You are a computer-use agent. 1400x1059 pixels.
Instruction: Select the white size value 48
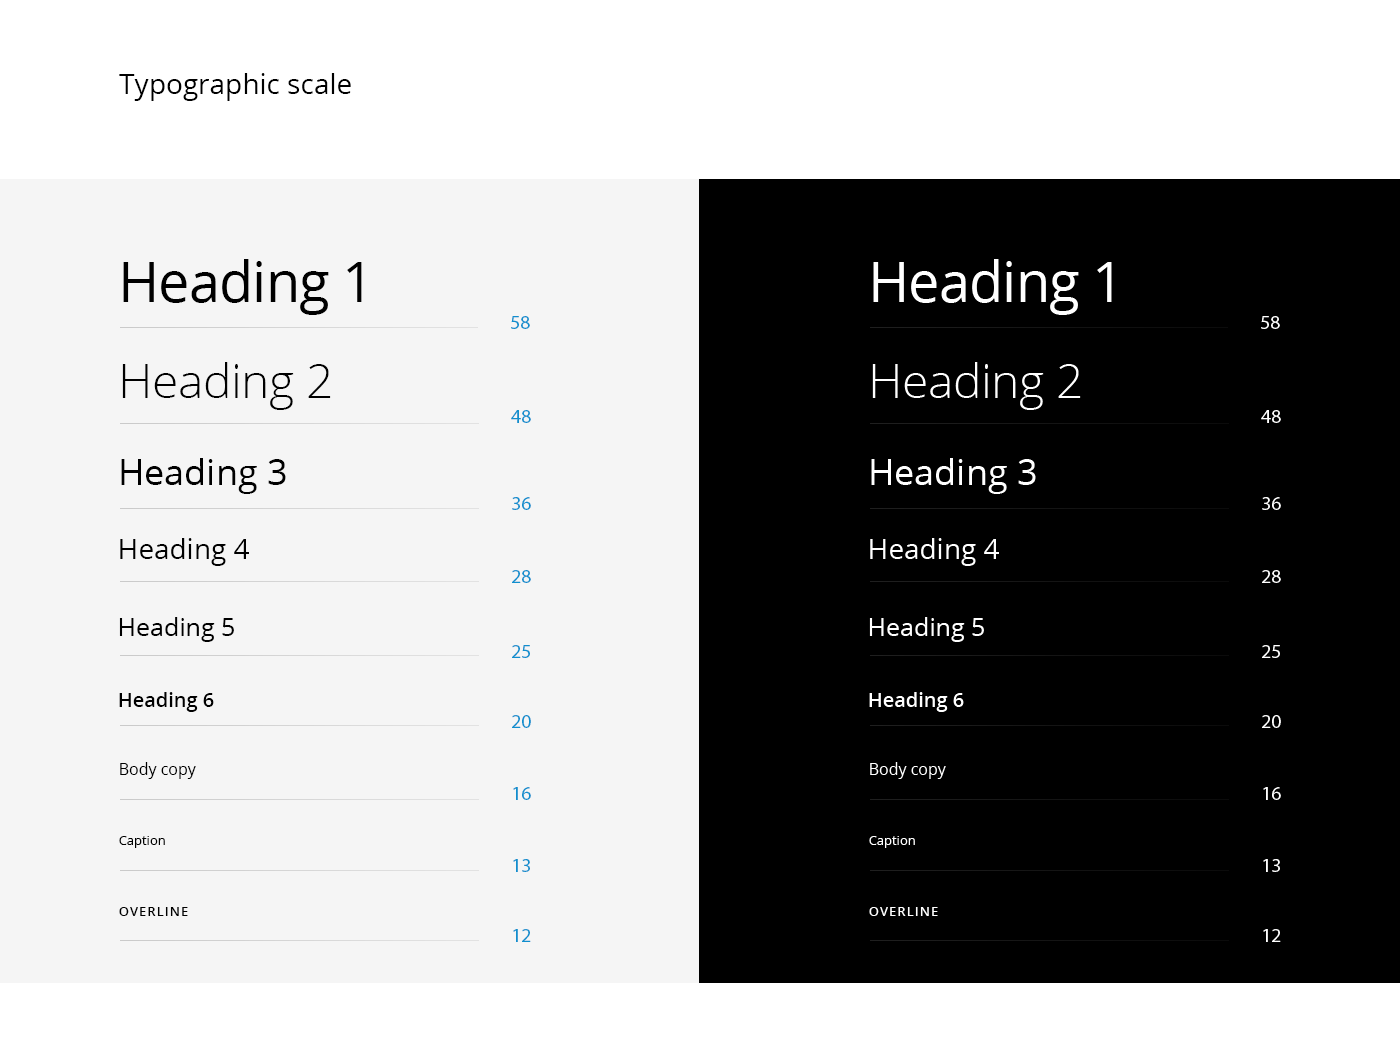tap(1271, 417)
